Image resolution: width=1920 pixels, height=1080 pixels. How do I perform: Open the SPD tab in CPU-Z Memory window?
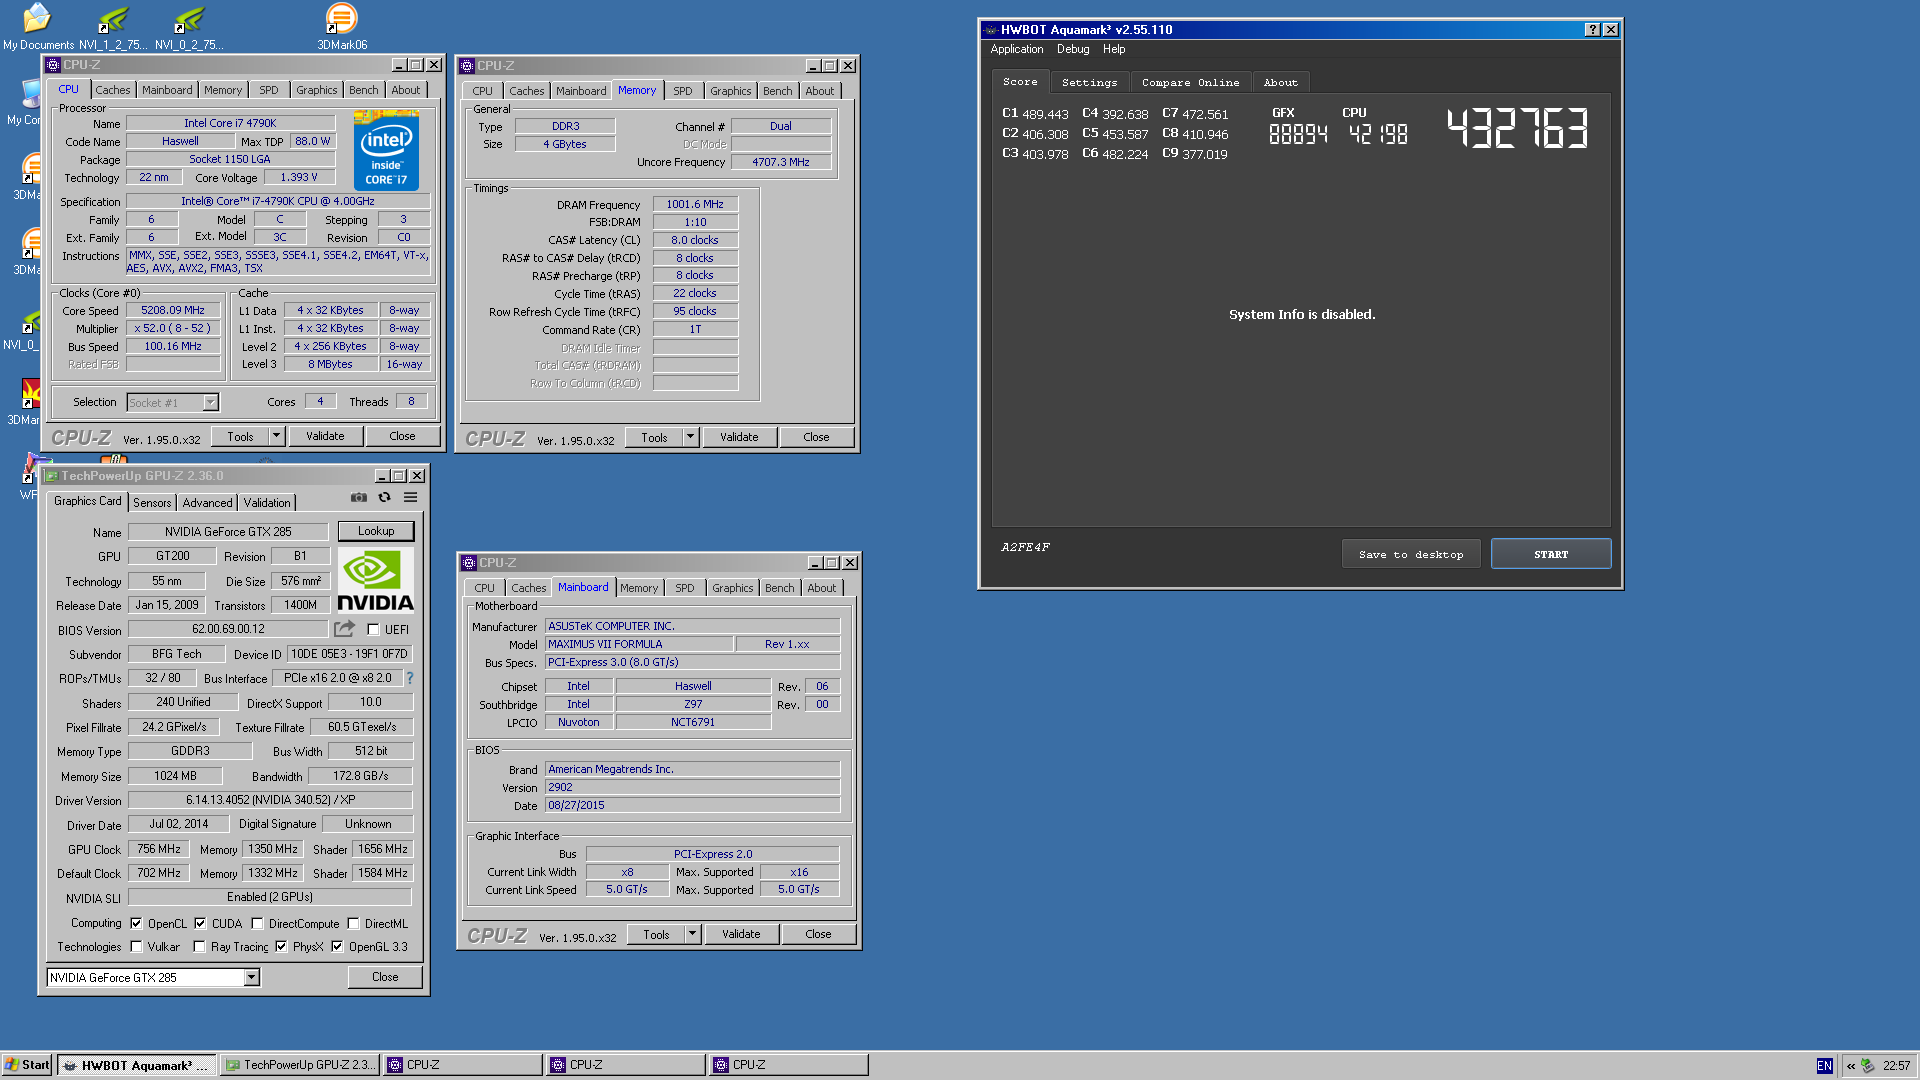[x=683, y=91]
